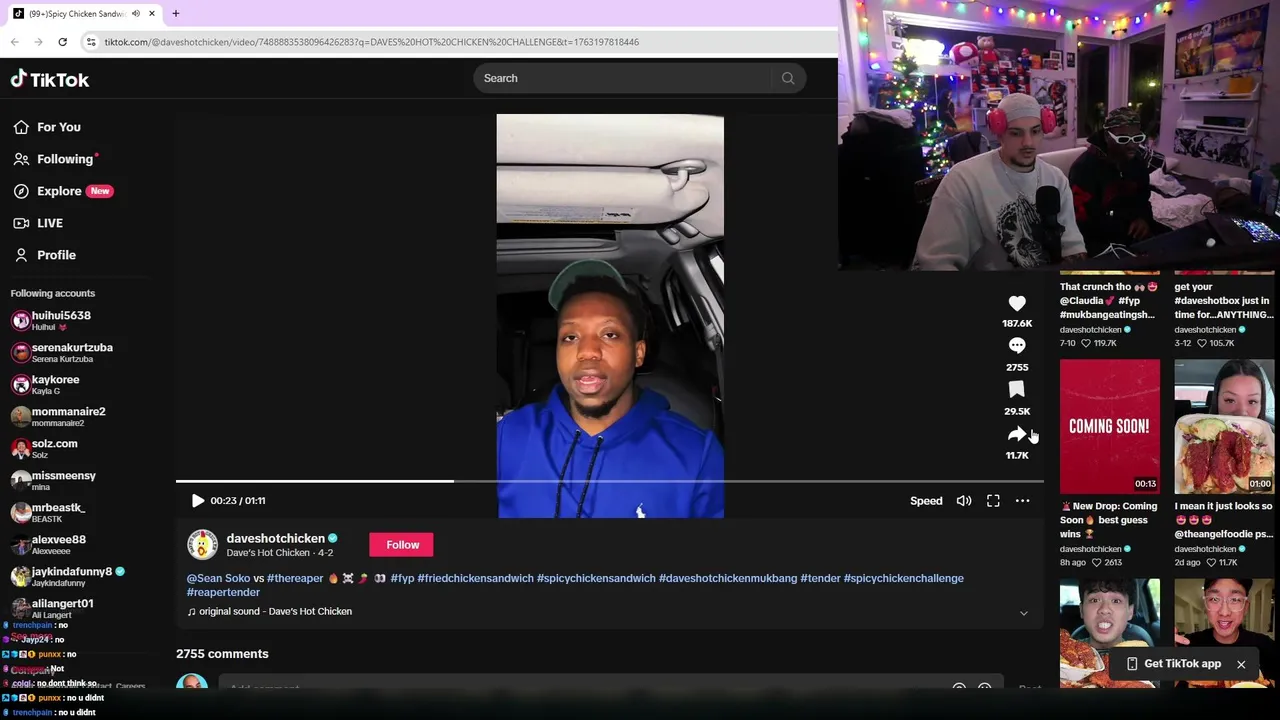This screenshot has width=1280, height=720.
Task: Open theangelfoodie sandwich video thumbnail
Action: (1224, 426)
